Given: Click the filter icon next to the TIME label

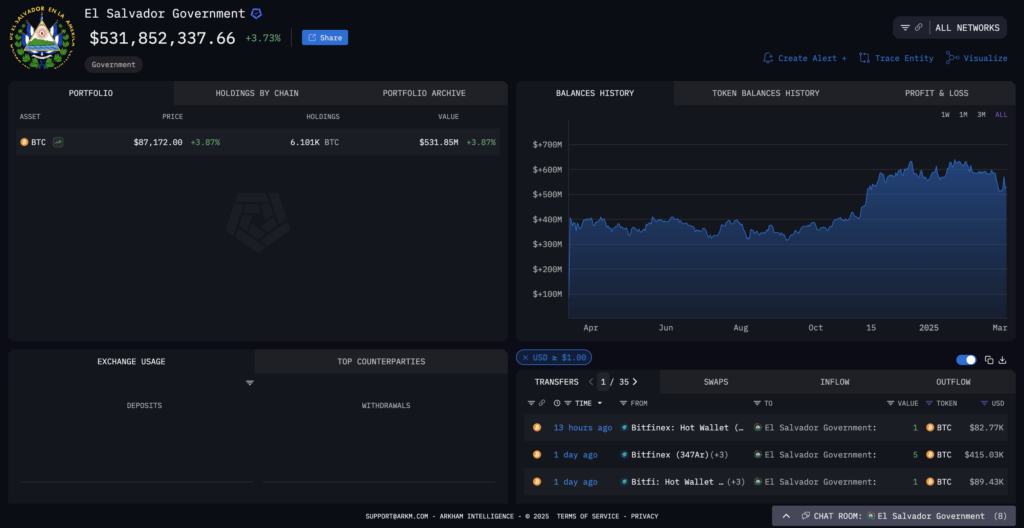Looking at the screenshot, I should pos(568,403).
